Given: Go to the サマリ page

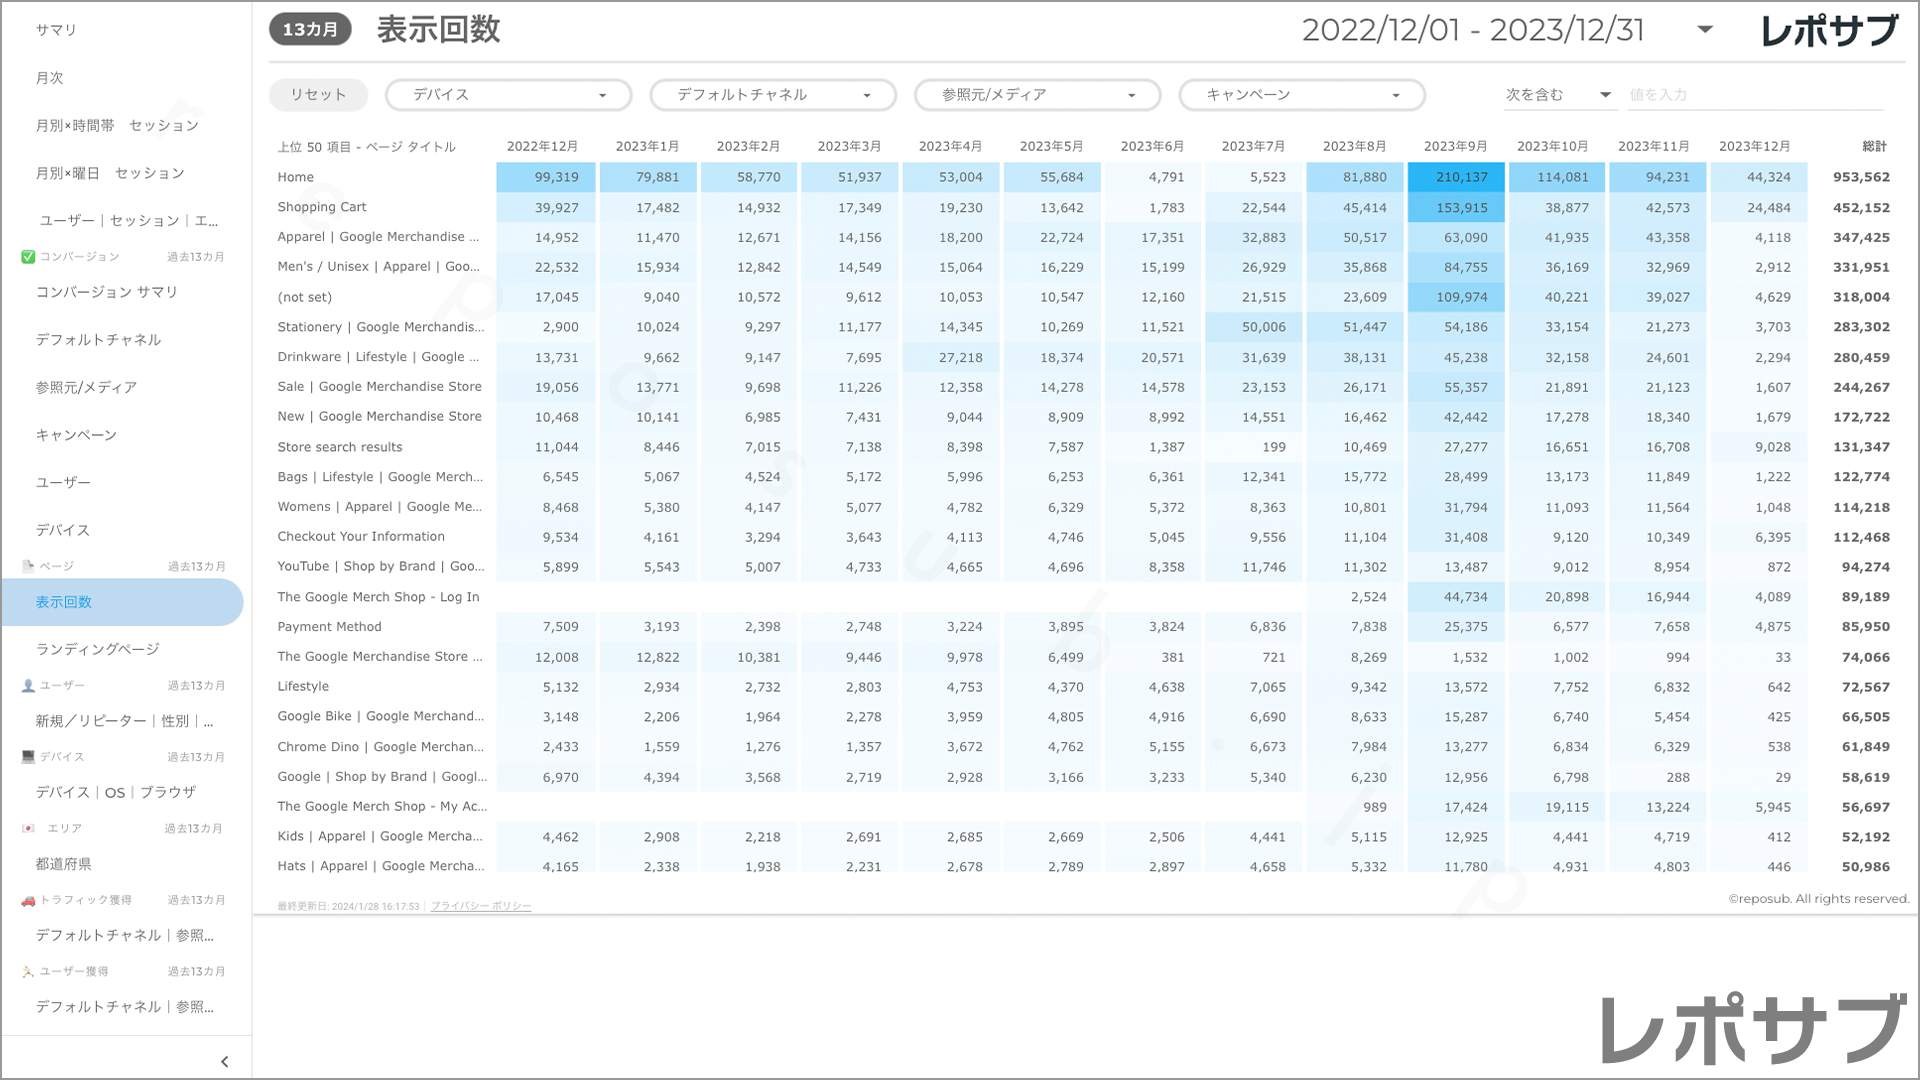Looking at the screenshot, I should coord(56,30).
